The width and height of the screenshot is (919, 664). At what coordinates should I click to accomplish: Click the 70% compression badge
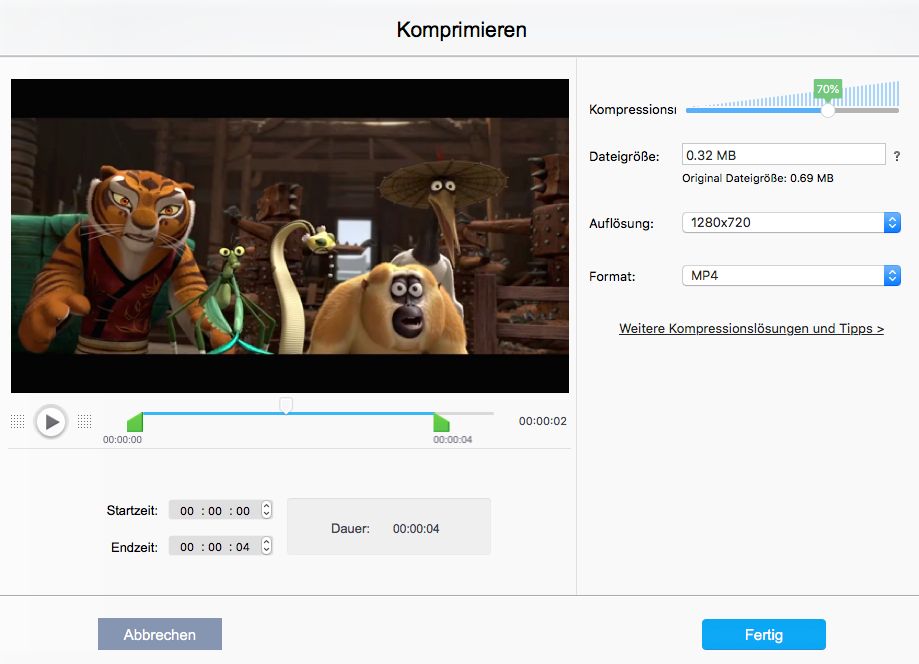(828, 89)
